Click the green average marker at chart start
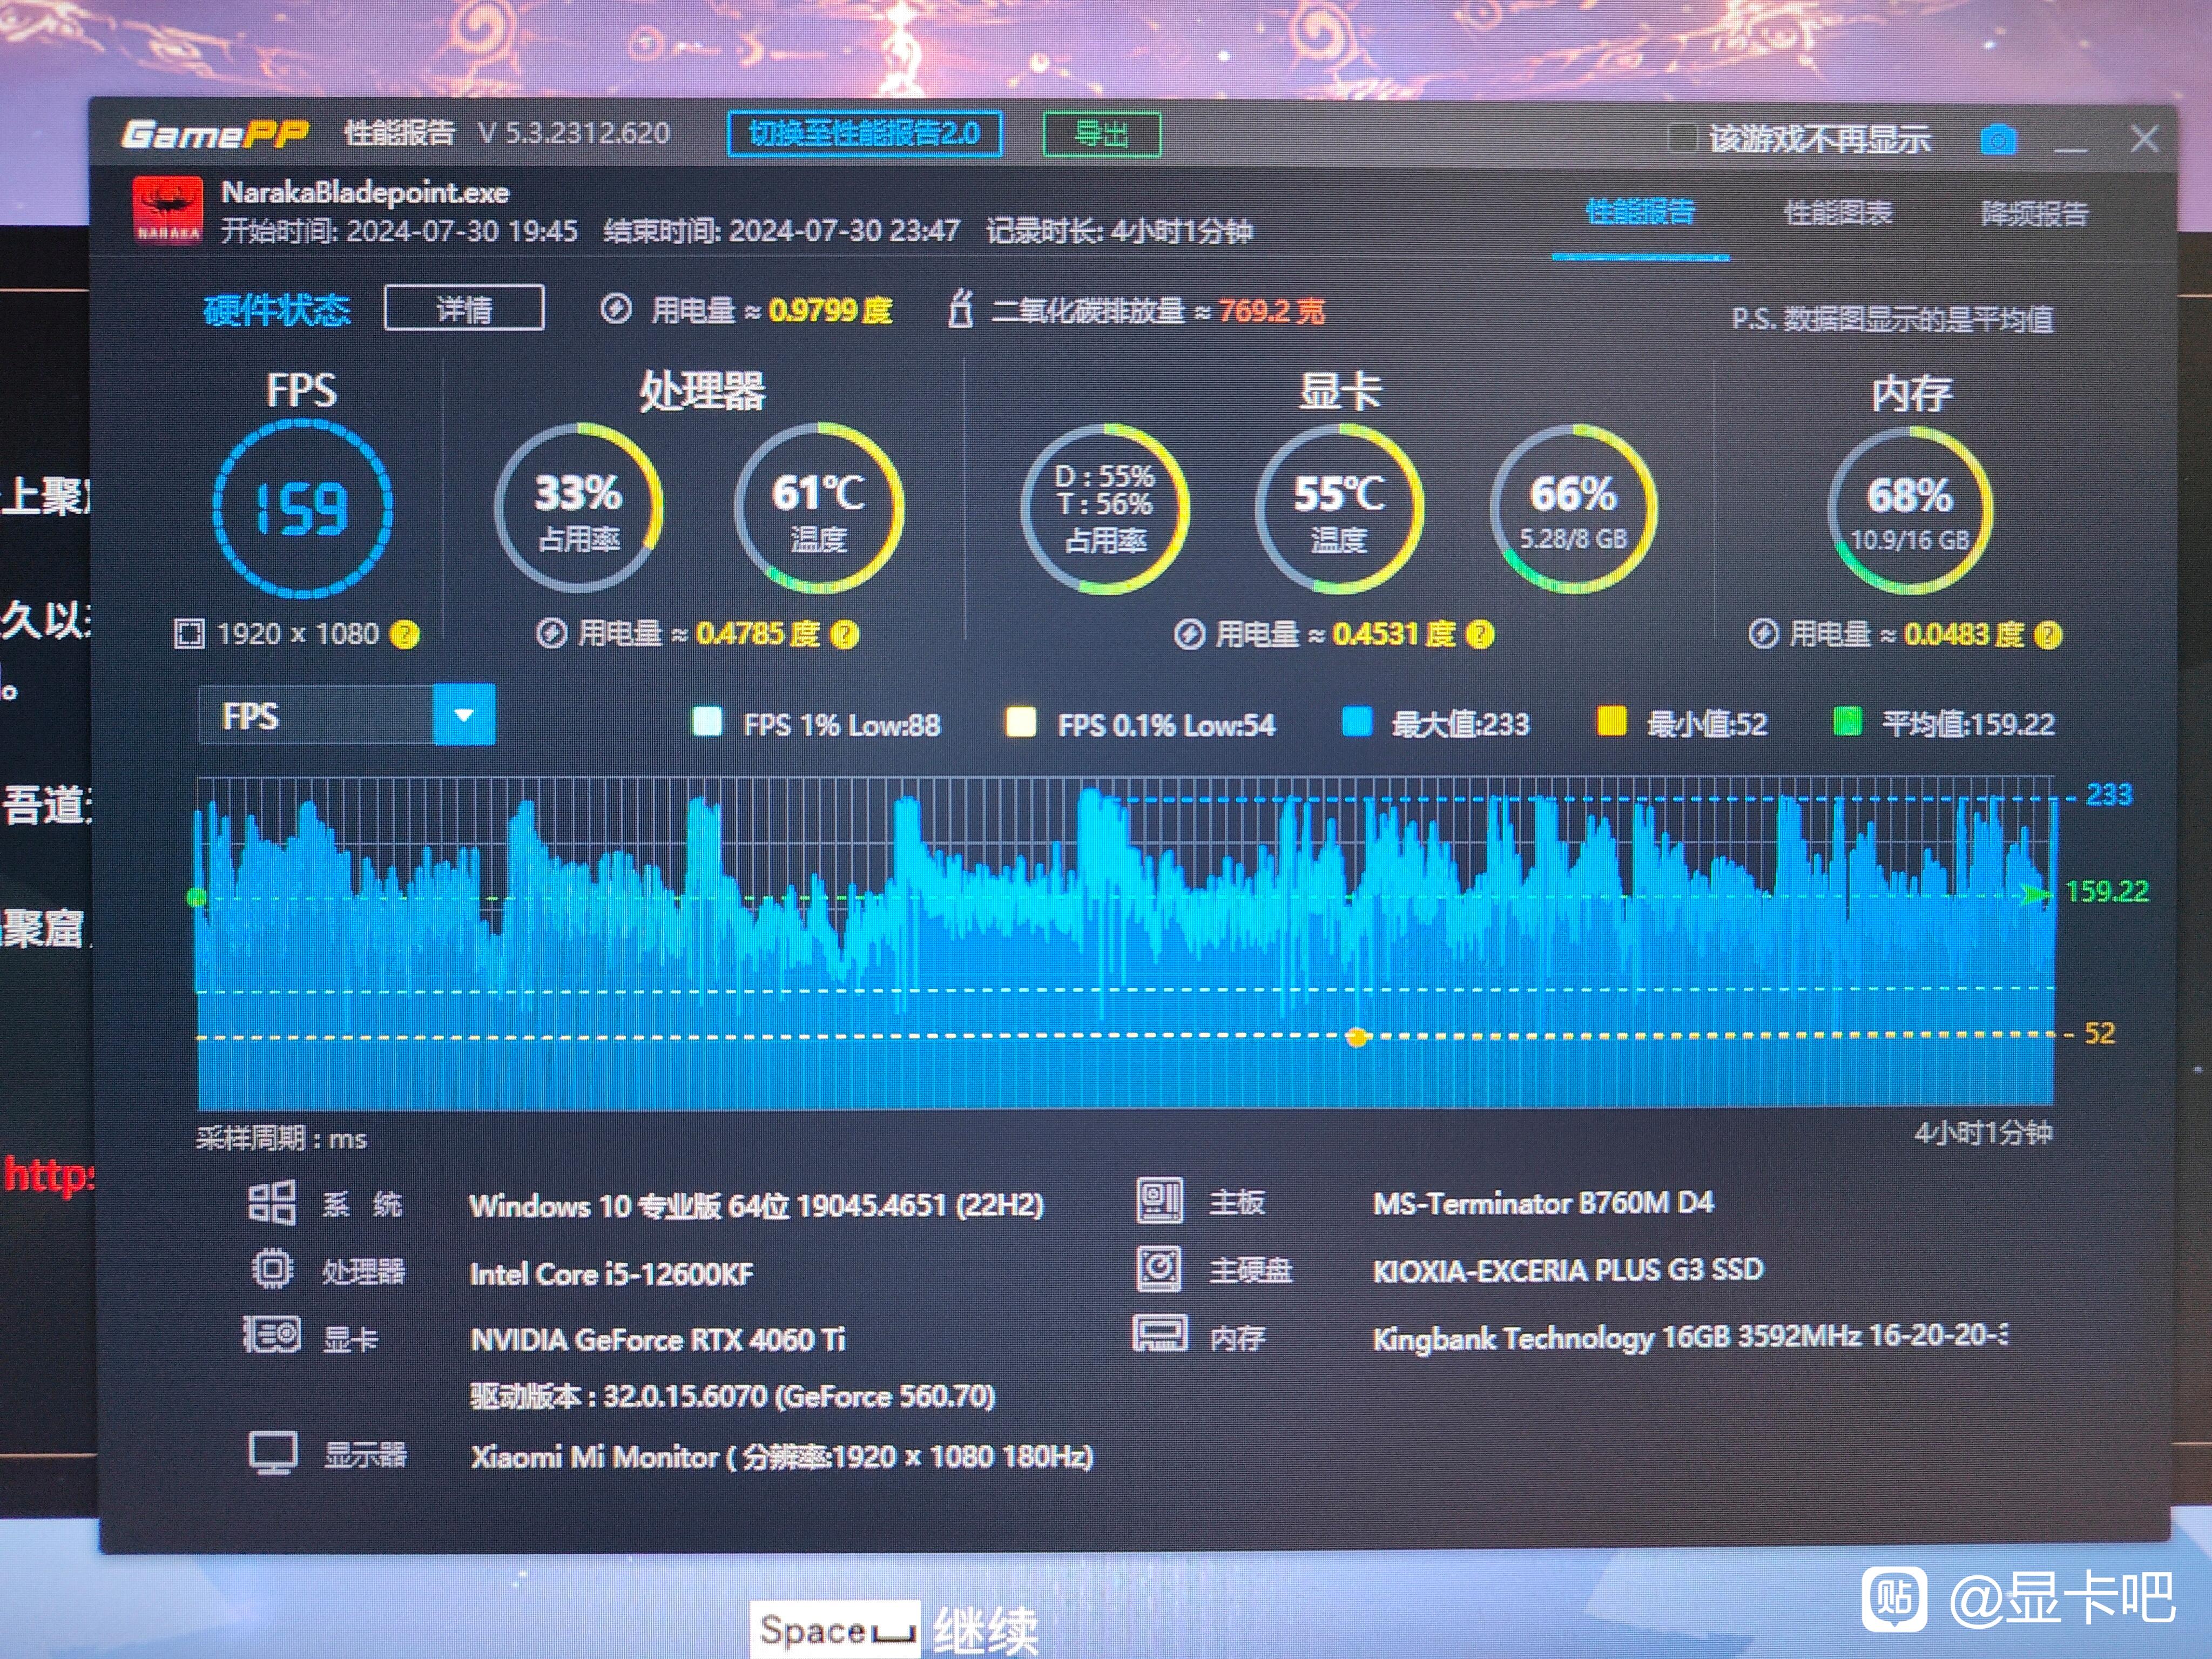This screenshot has height=1659, width=2212. pyautogui.click(x=197, y=897)
